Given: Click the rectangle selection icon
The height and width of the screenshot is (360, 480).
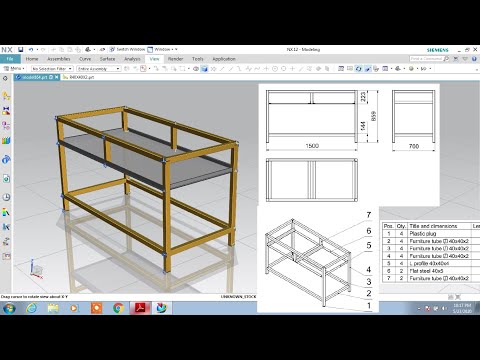Looking at the screenshot, I should (182, 69).
